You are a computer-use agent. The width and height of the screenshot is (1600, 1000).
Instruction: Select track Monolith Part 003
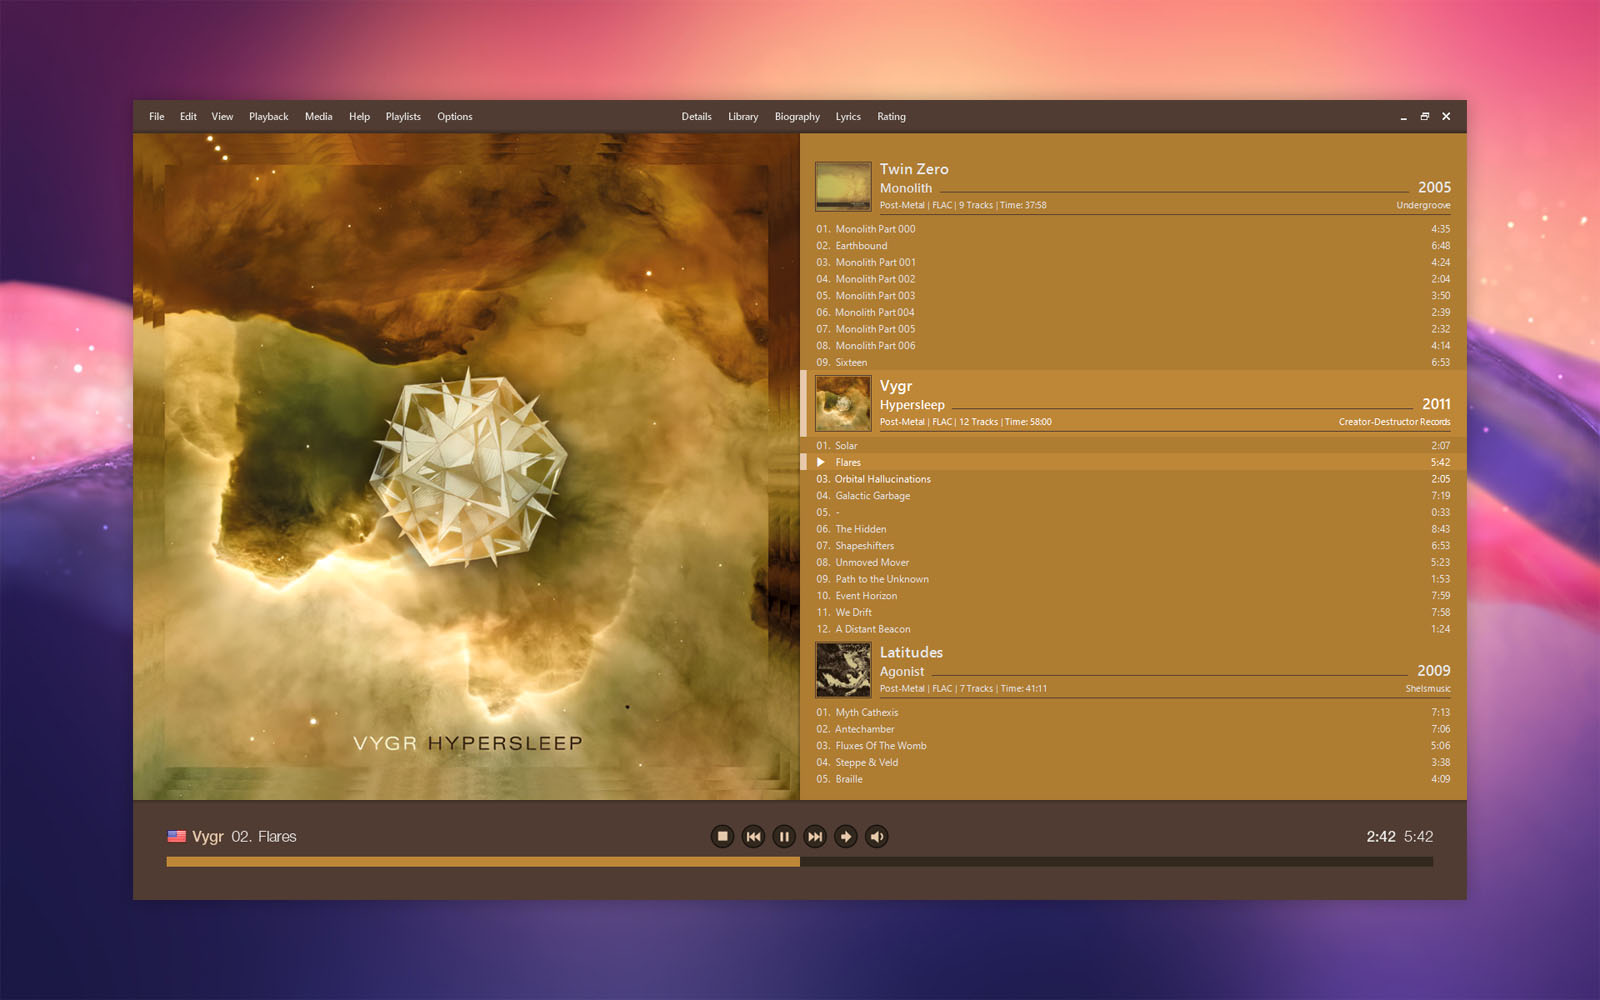tap(1133, 296)
